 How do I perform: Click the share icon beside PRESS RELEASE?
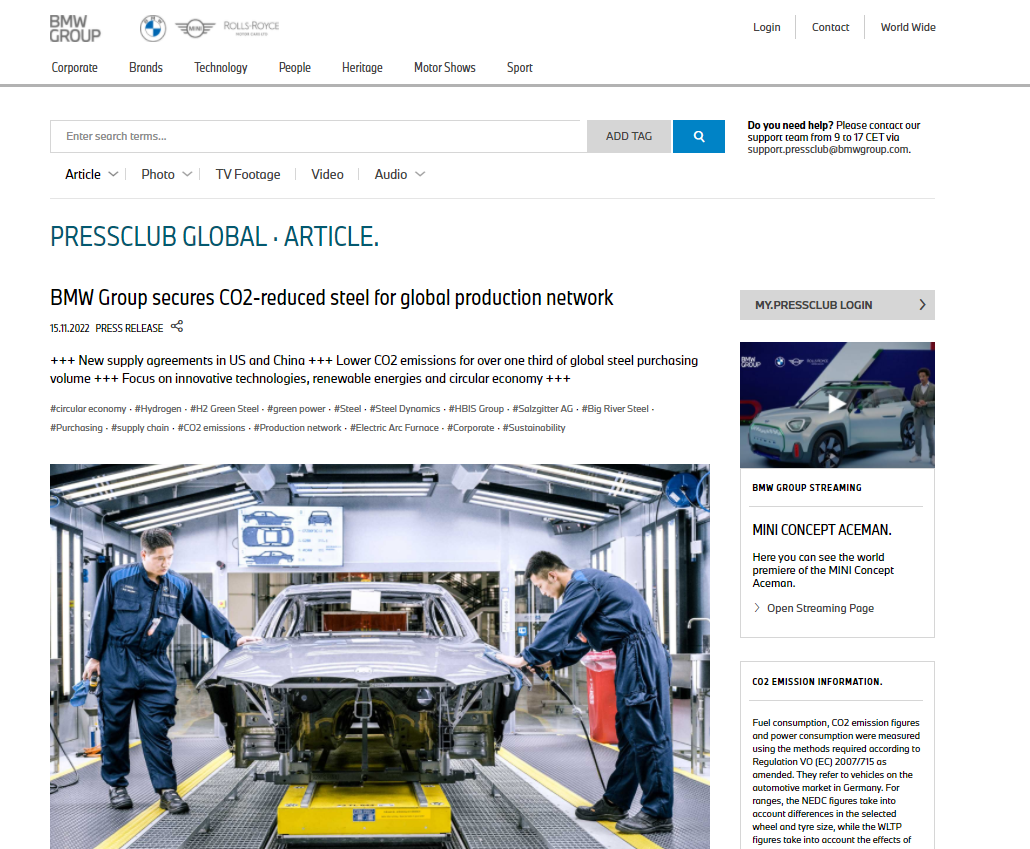point(177,327)
